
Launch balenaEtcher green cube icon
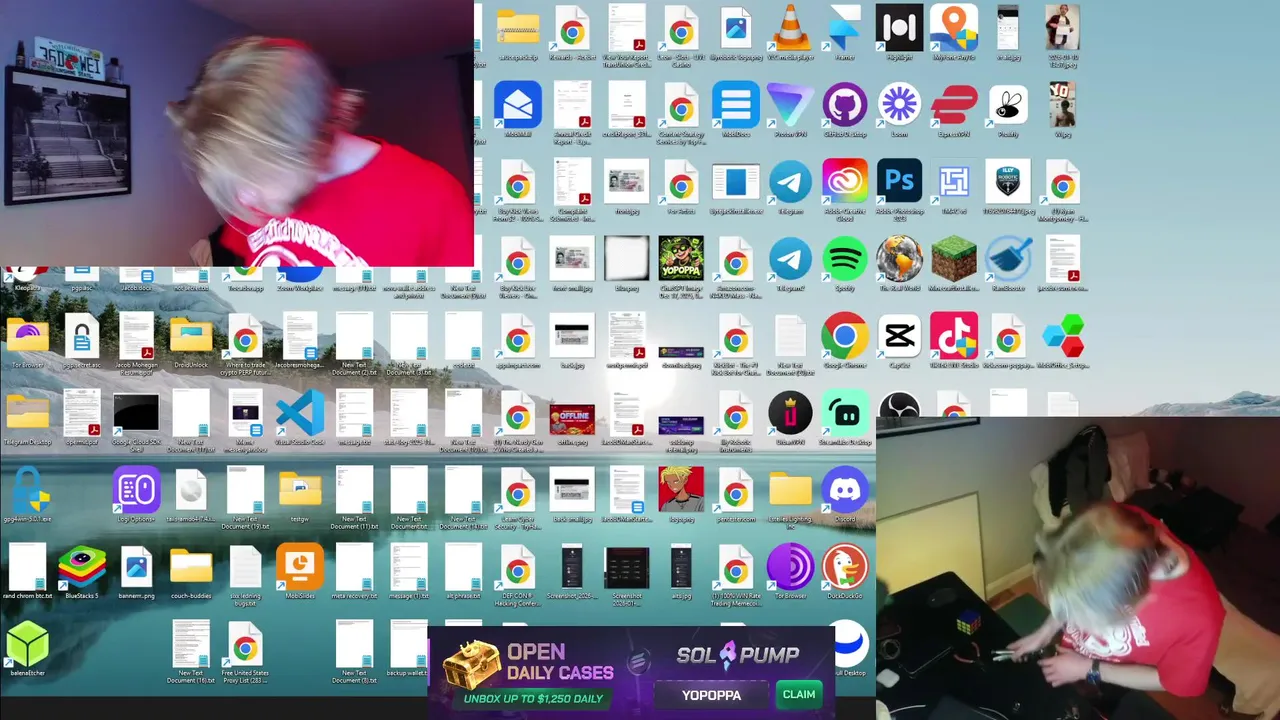pyautogui.click(x=27, y=644)
